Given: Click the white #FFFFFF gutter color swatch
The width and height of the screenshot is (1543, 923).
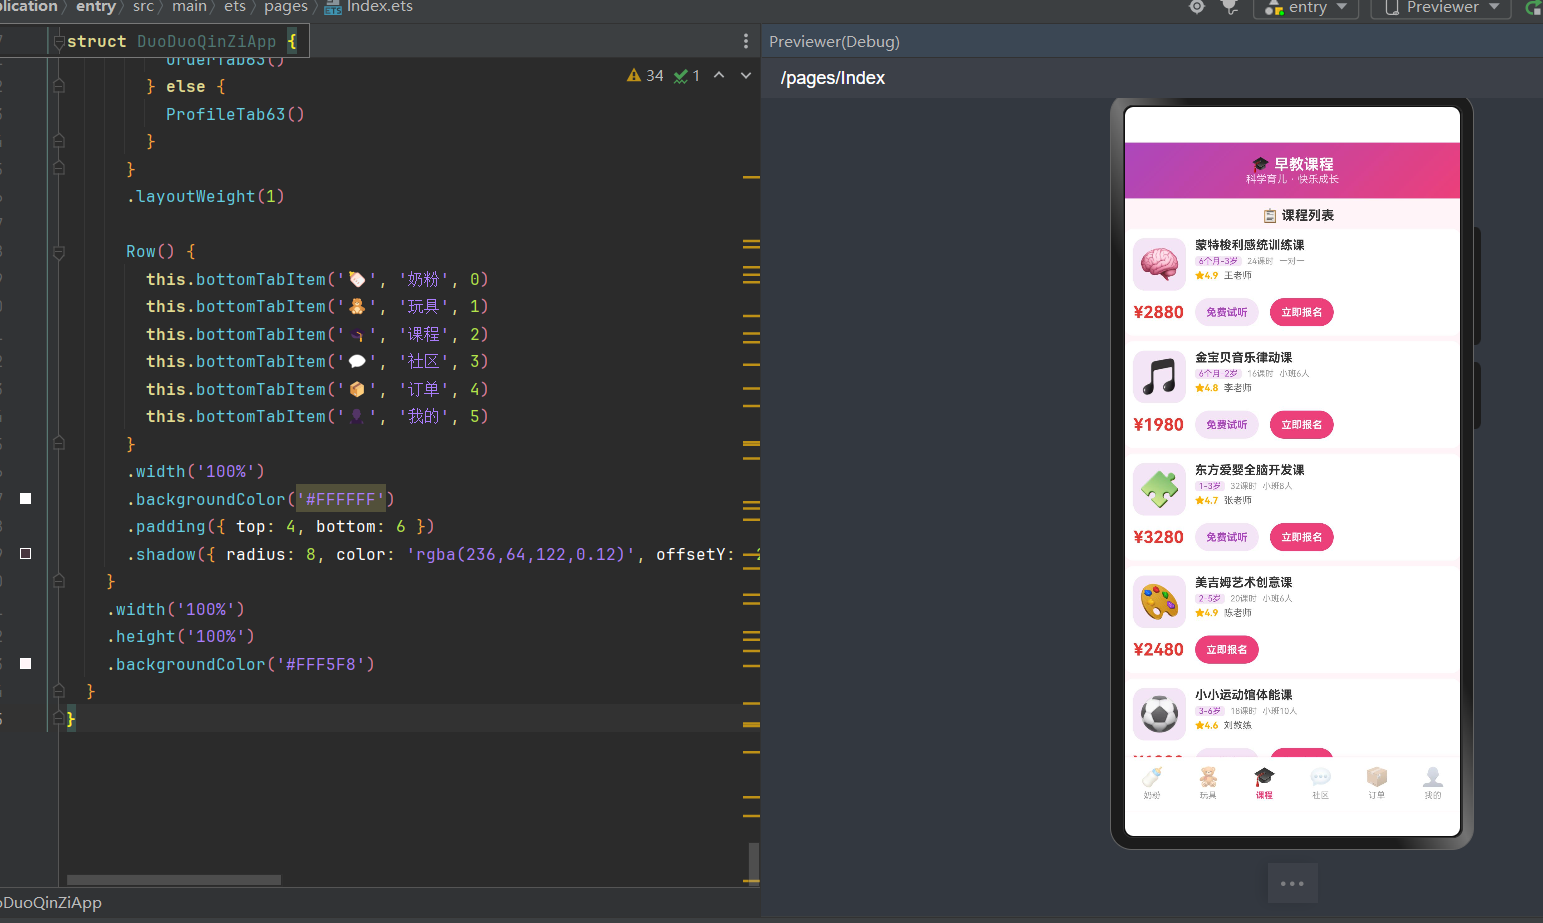Looking at the screenshot, I should (x=26, y=498).
